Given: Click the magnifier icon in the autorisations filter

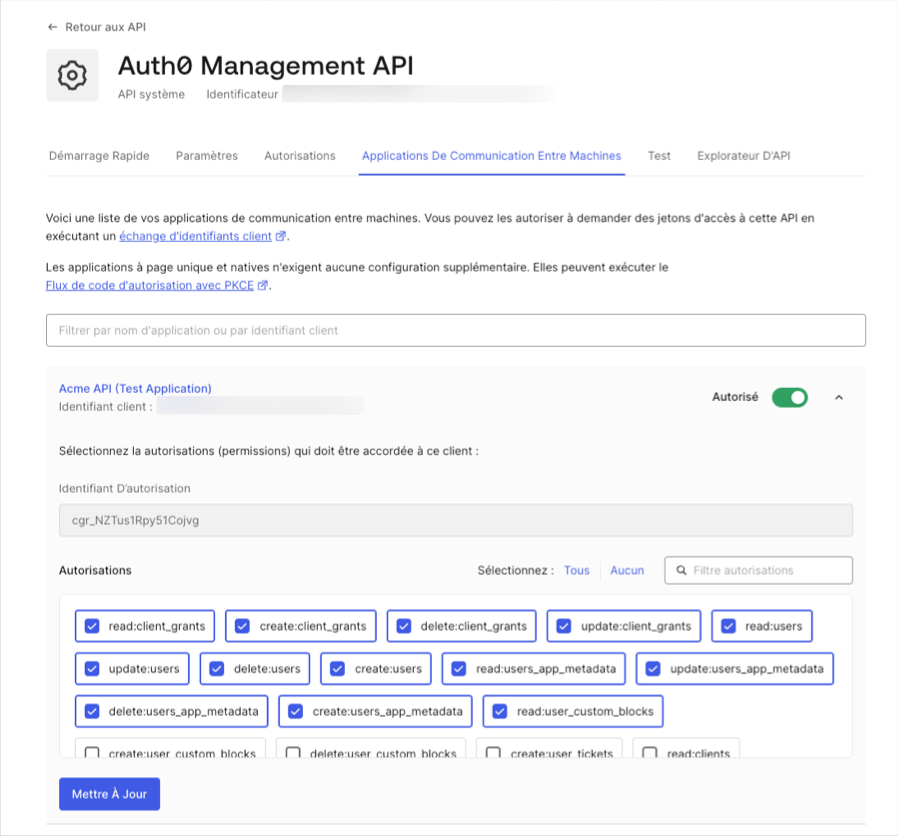Looking at the screenshot, I should [682, 570].
